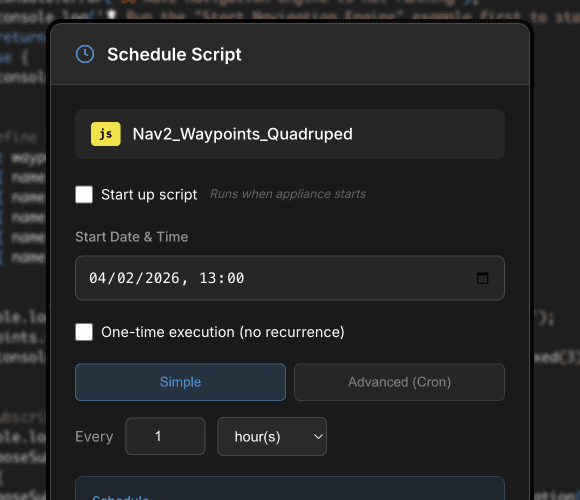This screenshot has height=500, width=580.
Task: Open the calendar picker icon
Action: [x=482, y=278]
